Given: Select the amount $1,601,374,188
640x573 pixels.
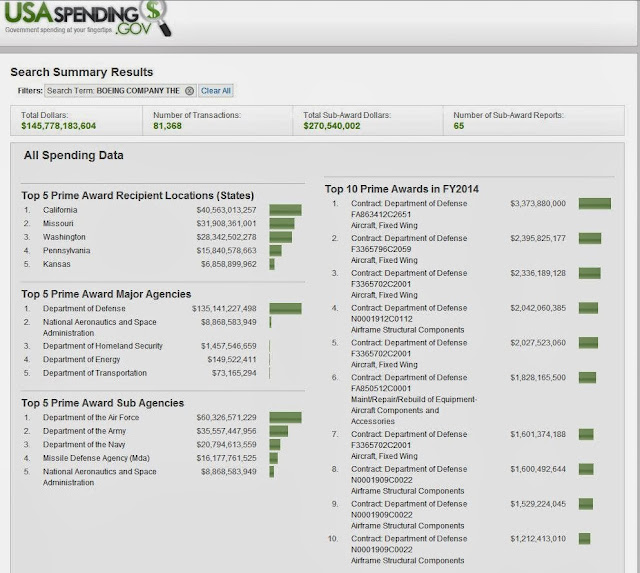Looking at the screenshot, I should (x=538, y=434).
